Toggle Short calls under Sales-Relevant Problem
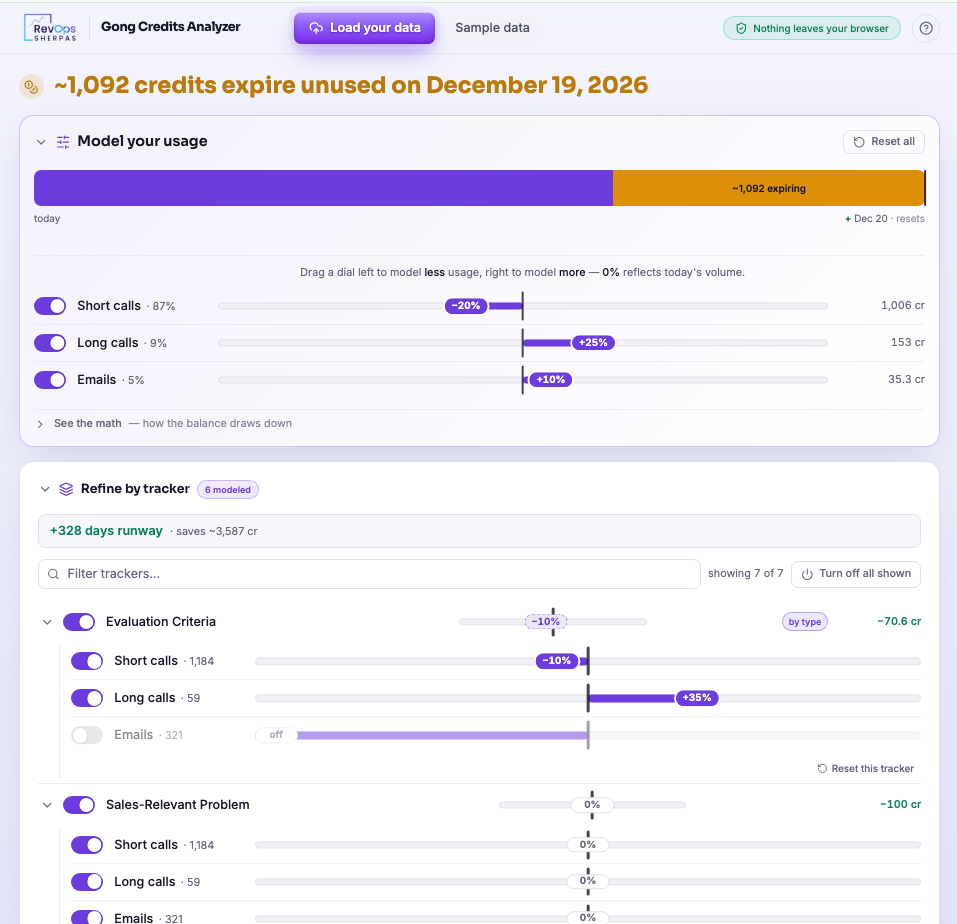Viewport: 957px width, 924px height. click(87, 845)
